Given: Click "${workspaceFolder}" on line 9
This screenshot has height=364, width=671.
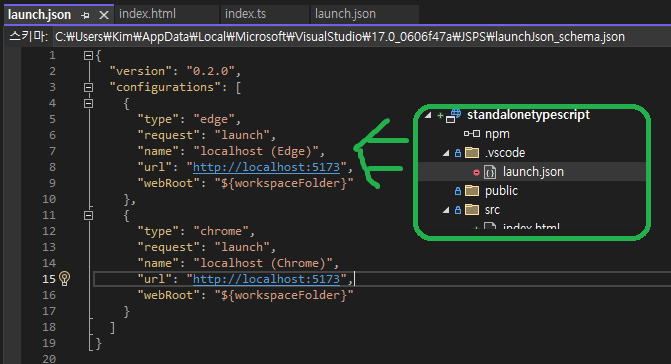Looking at the screenshot, I should pos(284,183).
